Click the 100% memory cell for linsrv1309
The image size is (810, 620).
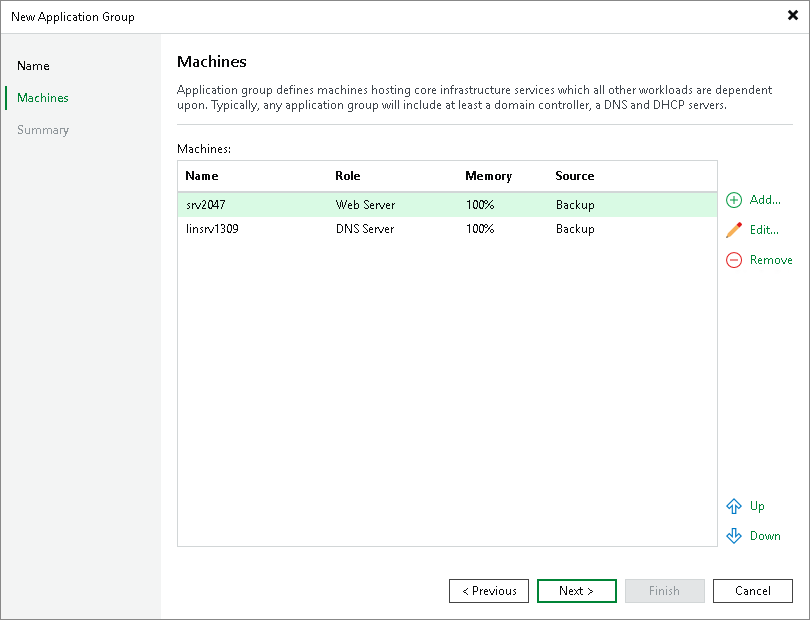click(480, 229)
